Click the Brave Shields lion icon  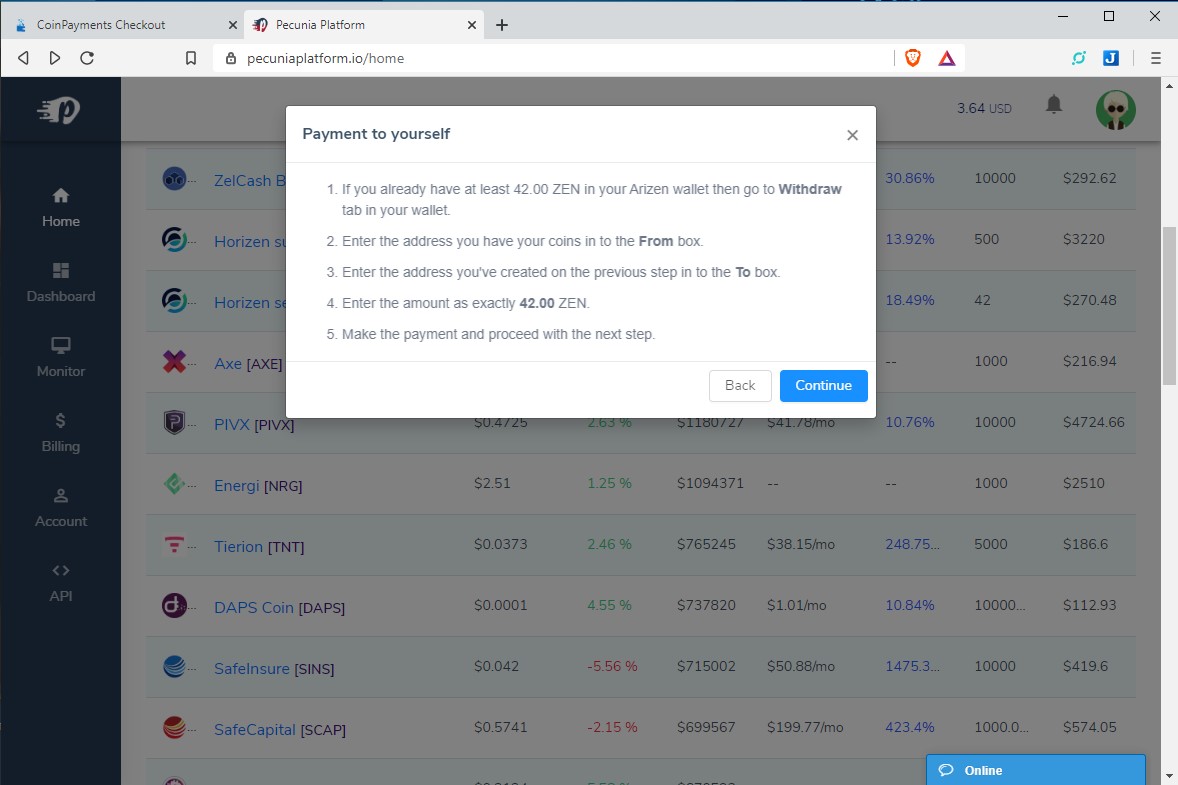[x=913, y=58]
